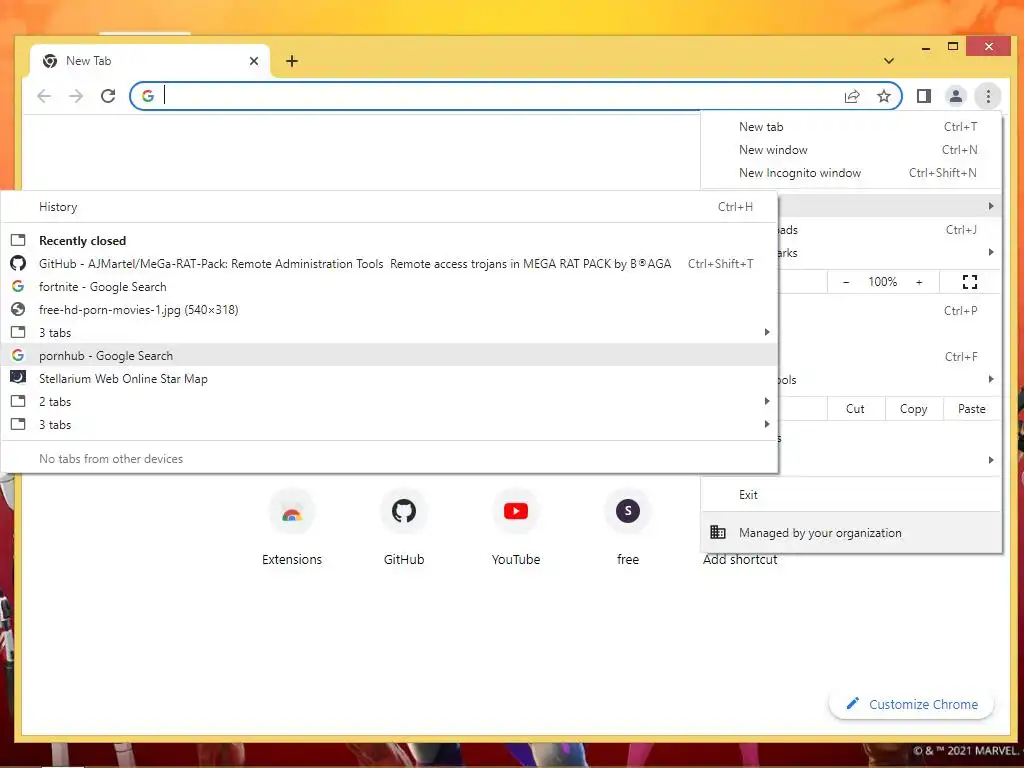Open the YouTube shortcut tile

516,528
